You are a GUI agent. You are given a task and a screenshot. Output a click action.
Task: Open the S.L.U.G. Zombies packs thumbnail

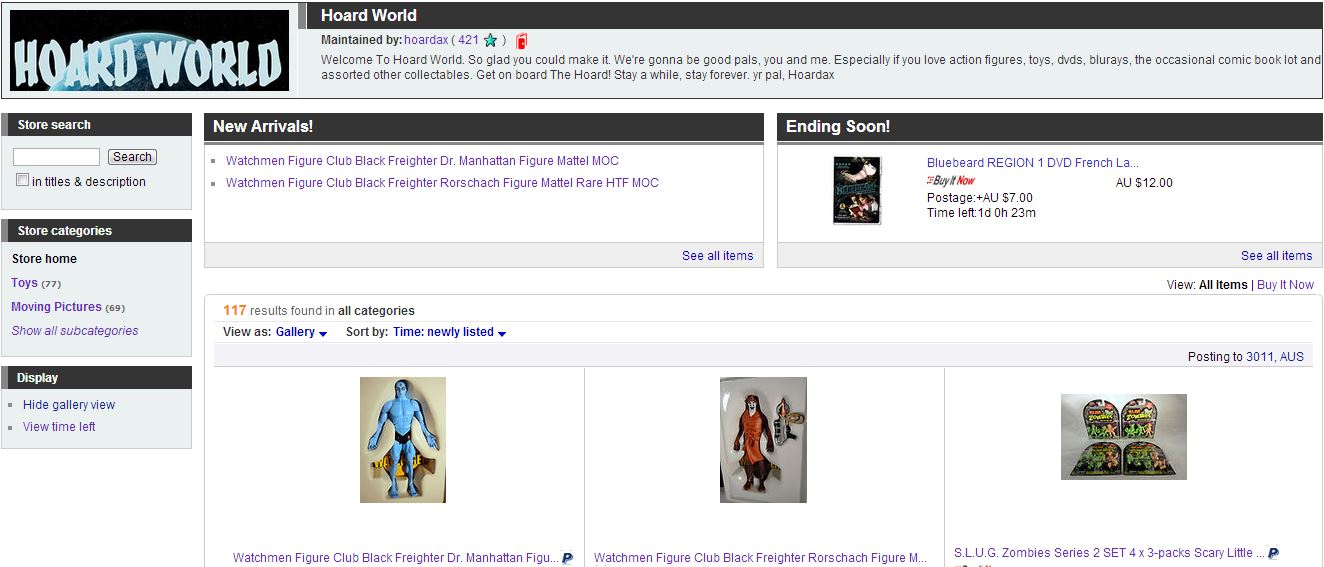(1124, 436)
